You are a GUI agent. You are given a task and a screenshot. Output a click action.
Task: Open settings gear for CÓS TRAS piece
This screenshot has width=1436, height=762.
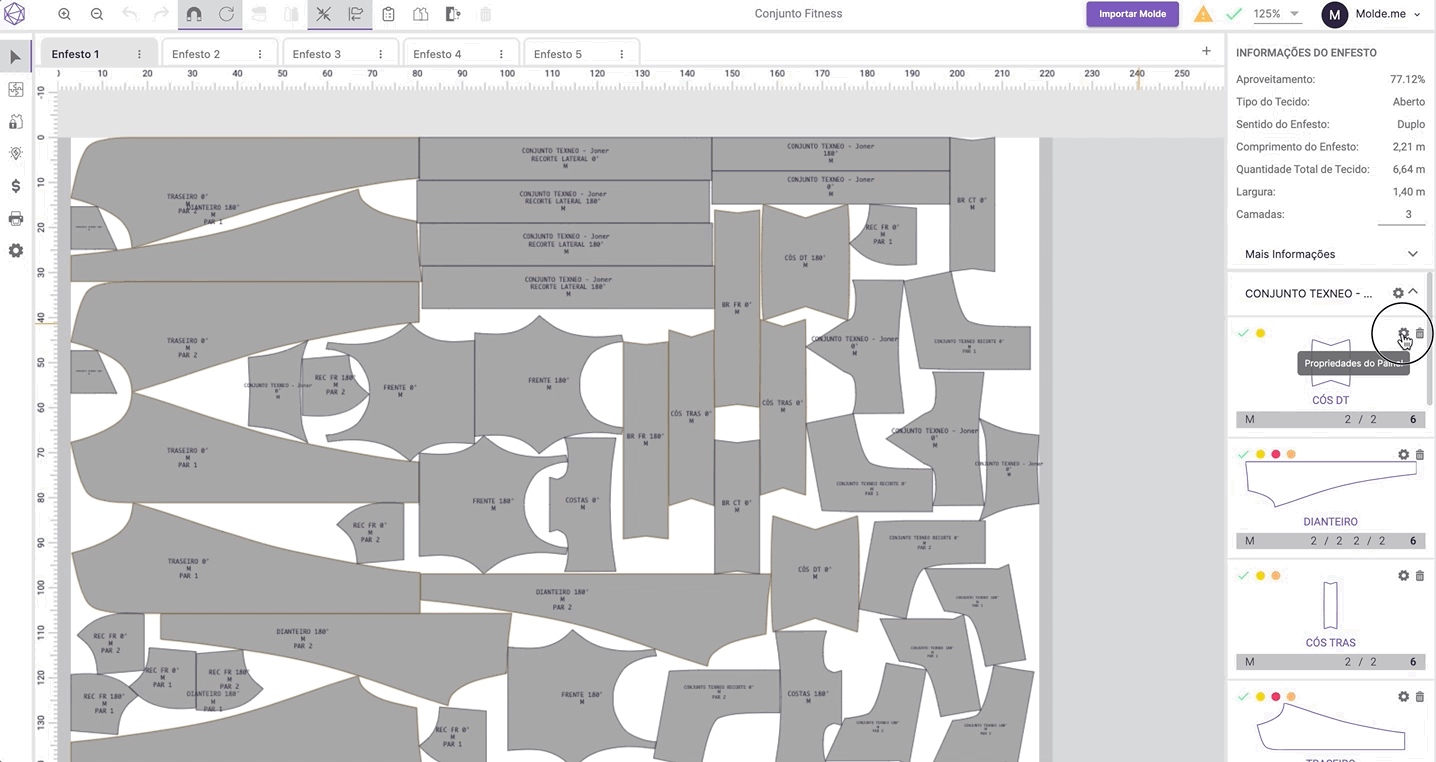click(1403, 575)
